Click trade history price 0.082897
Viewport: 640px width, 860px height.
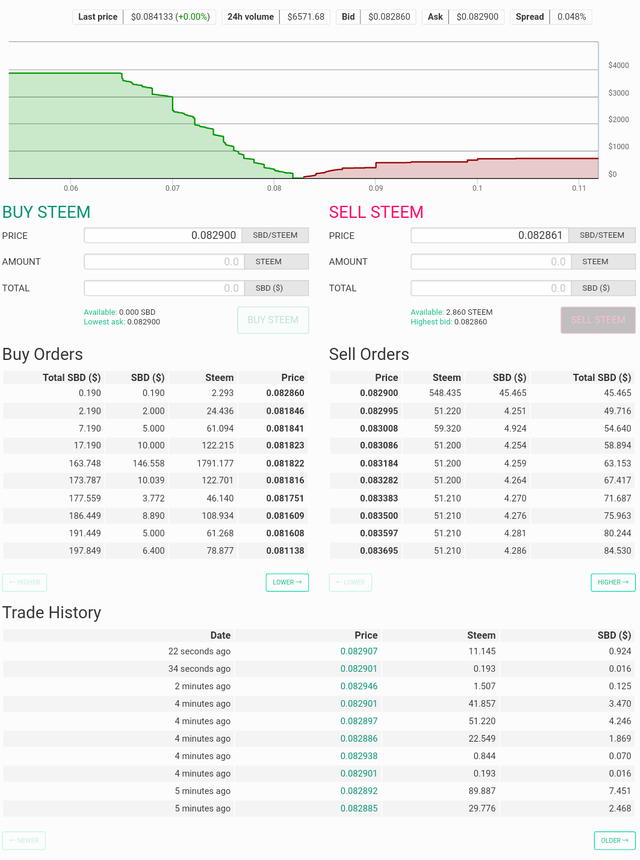tap(359, 721)
